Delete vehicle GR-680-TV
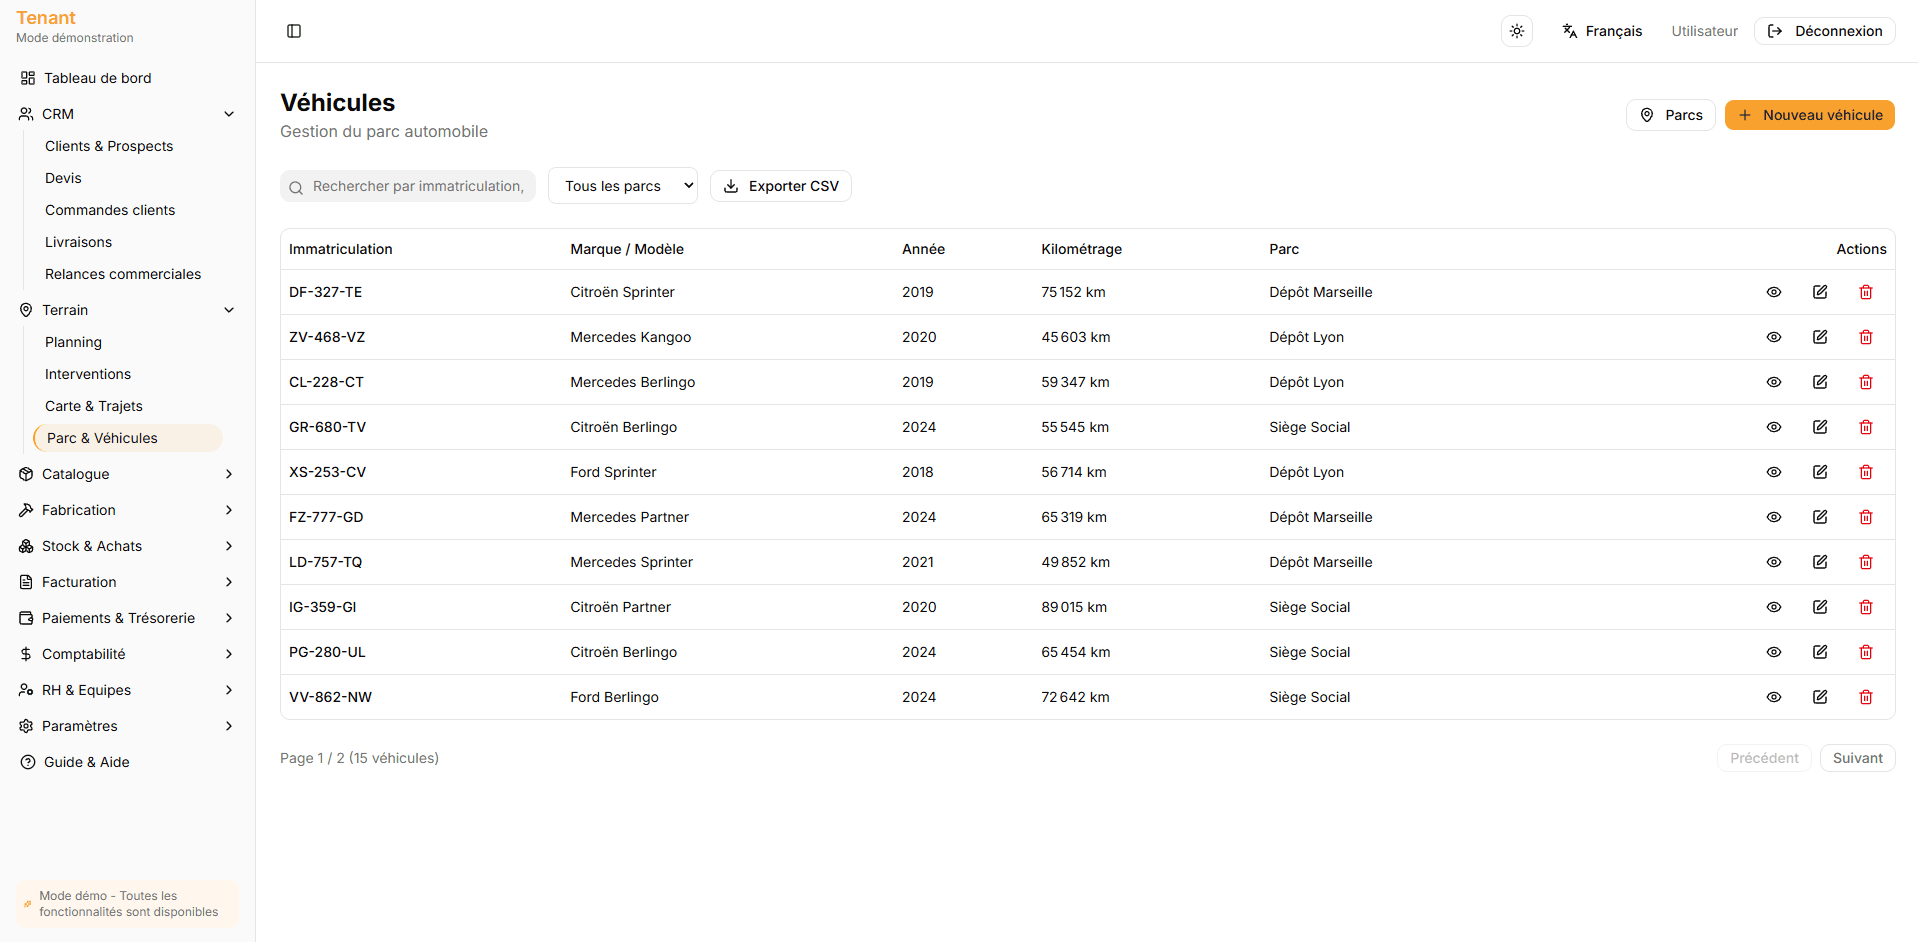1918x942 pixels. click(x=1866, y=427)
